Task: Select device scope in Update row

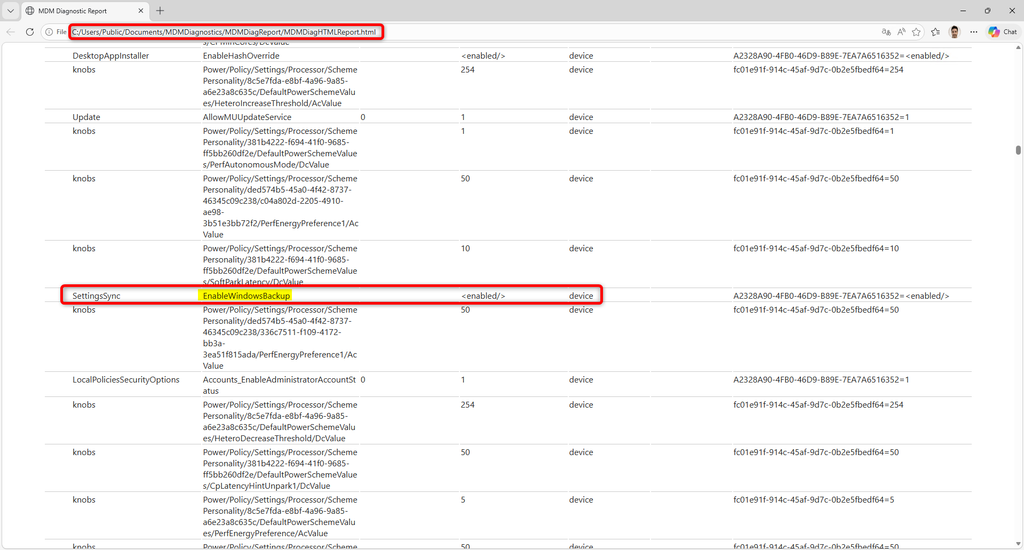Action: [581, 117]
